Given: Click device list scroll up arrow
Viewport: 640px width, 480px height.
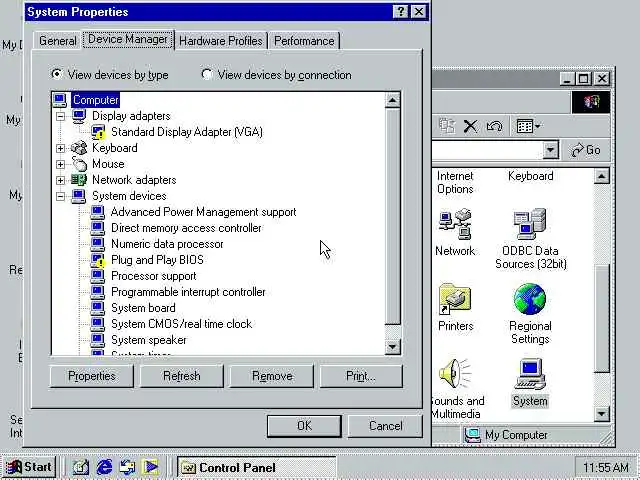Looking at the screenshot, I should pyautogui.click(x=392, y=100).
